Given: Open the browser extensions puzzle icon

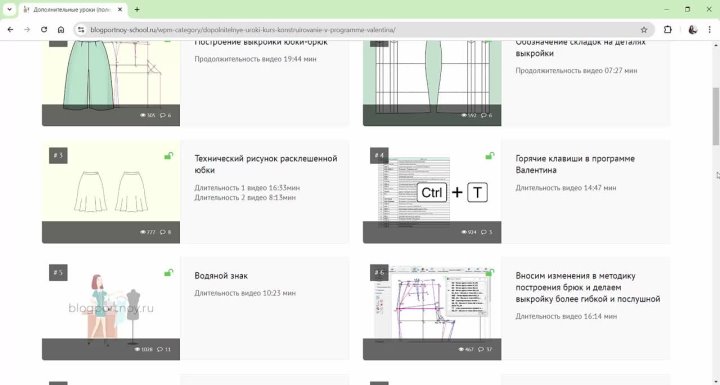Looking at the screenshot, I should tap(668, 29).
